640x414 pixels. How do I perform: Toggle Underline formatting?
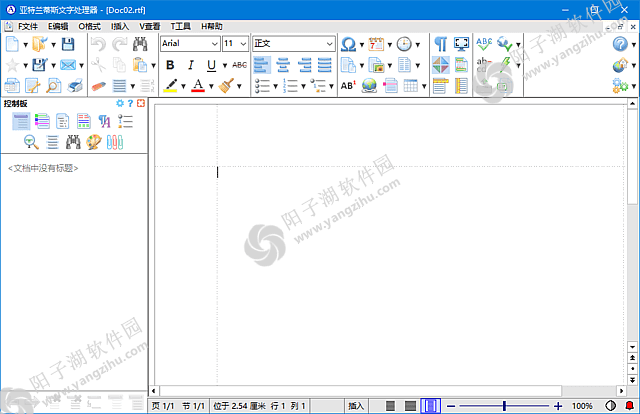[211, 65]
